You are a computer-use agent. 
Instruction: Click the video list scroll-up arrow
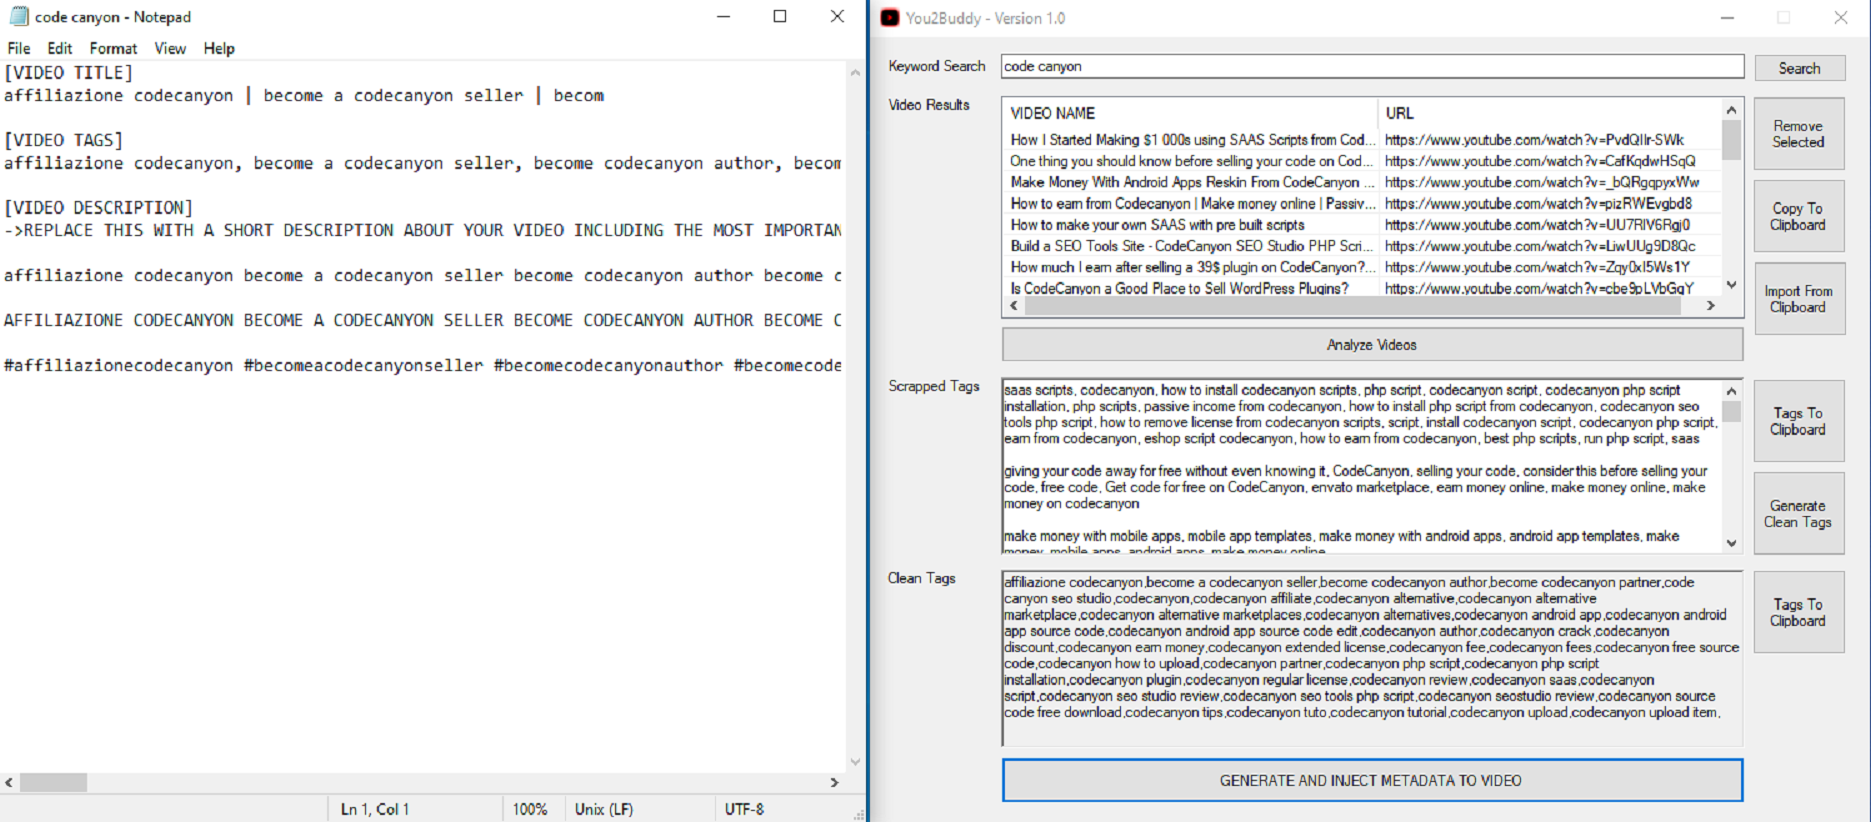tap(1731, 109)
